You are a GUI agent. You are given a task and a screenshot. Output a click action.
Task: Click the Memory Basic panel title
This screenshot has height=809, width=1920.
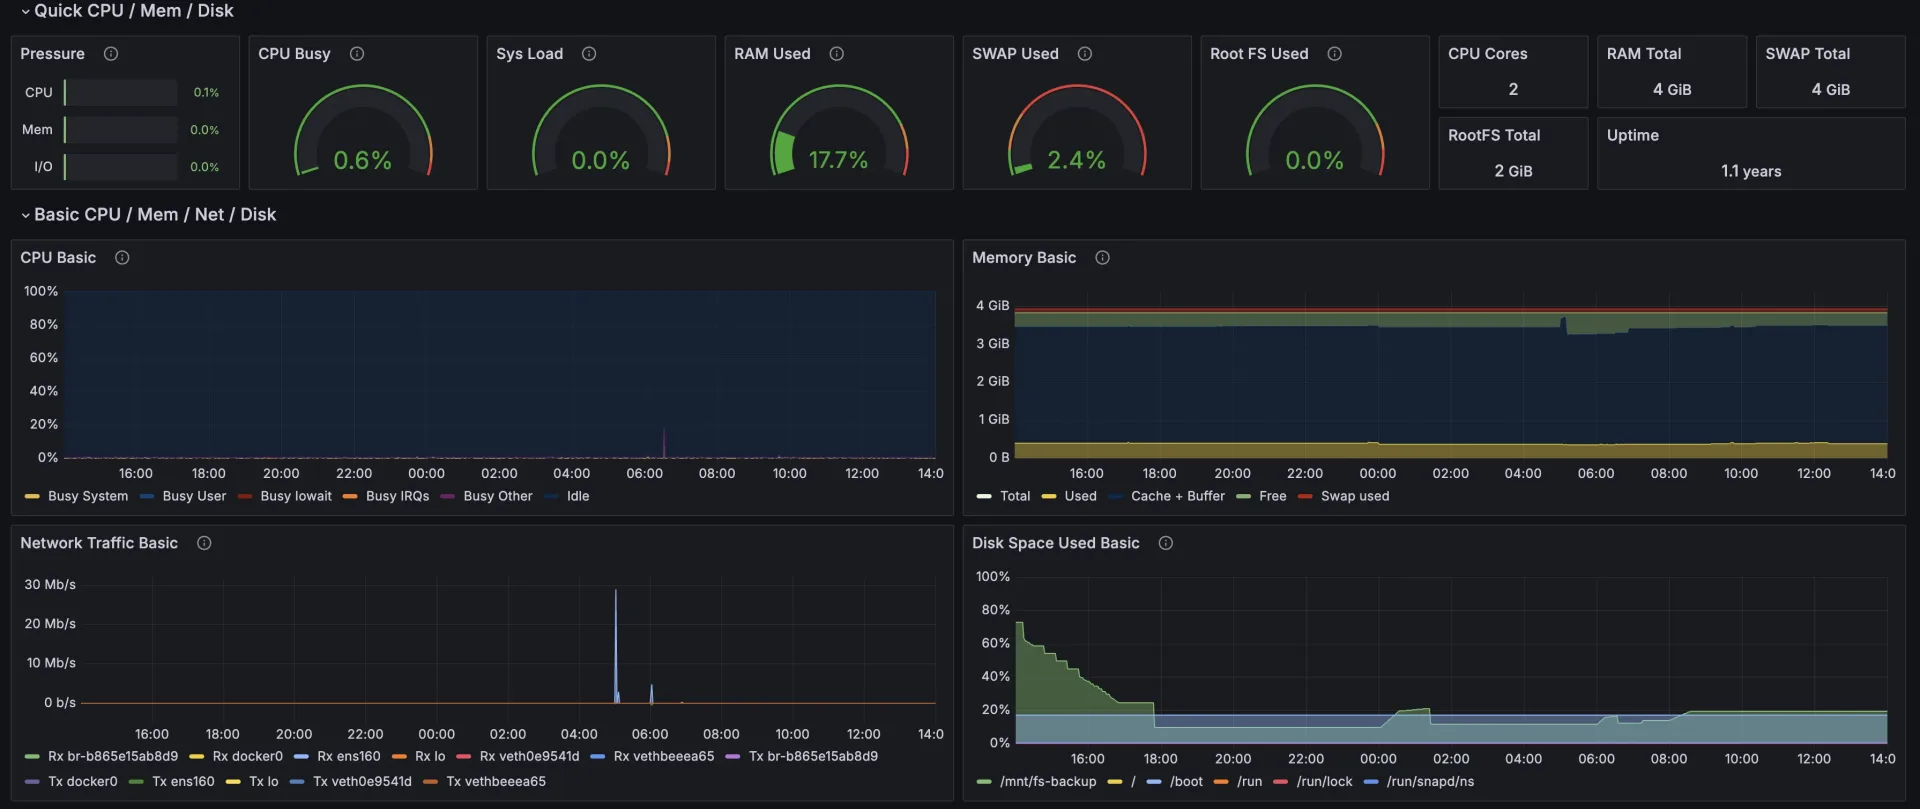click(x=1024, y=258)
